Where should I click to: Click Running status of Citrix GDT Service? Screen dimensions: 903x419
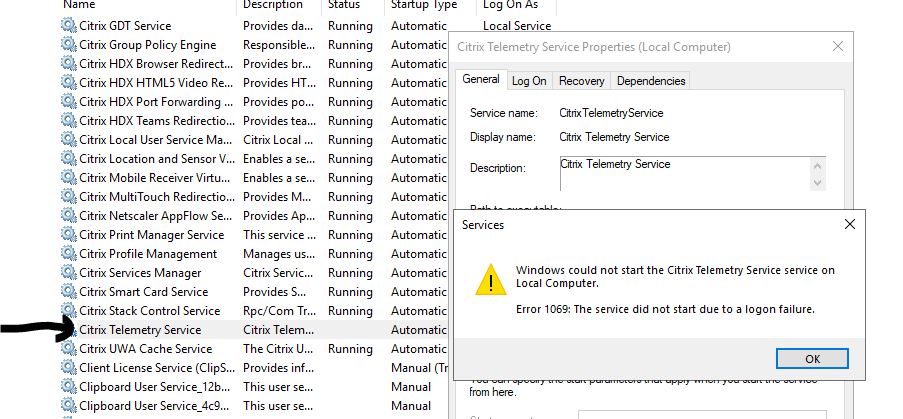[350, 26]
